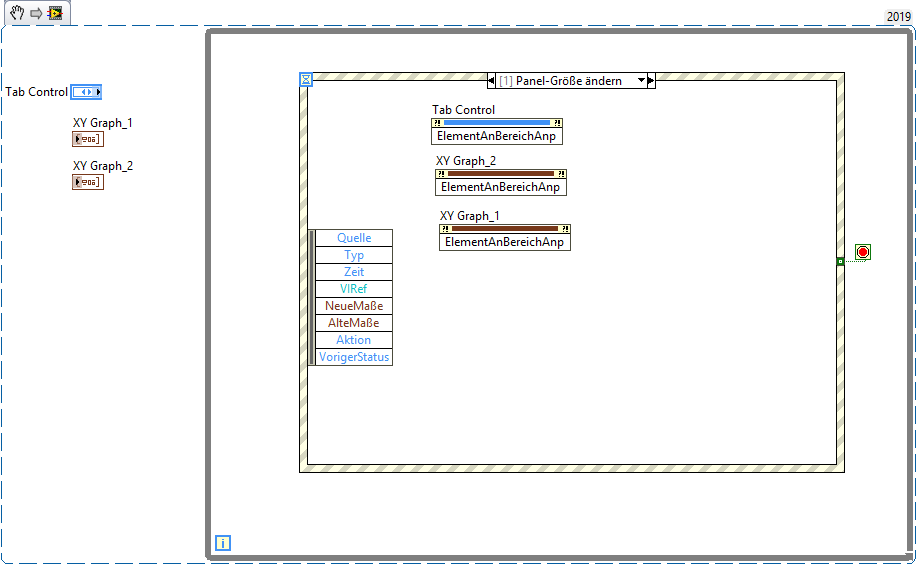The height and width of the screenshot is (565, 917).
Task: Select the XY Graph_2 terminal icon
Action: (x=88, y=182)
